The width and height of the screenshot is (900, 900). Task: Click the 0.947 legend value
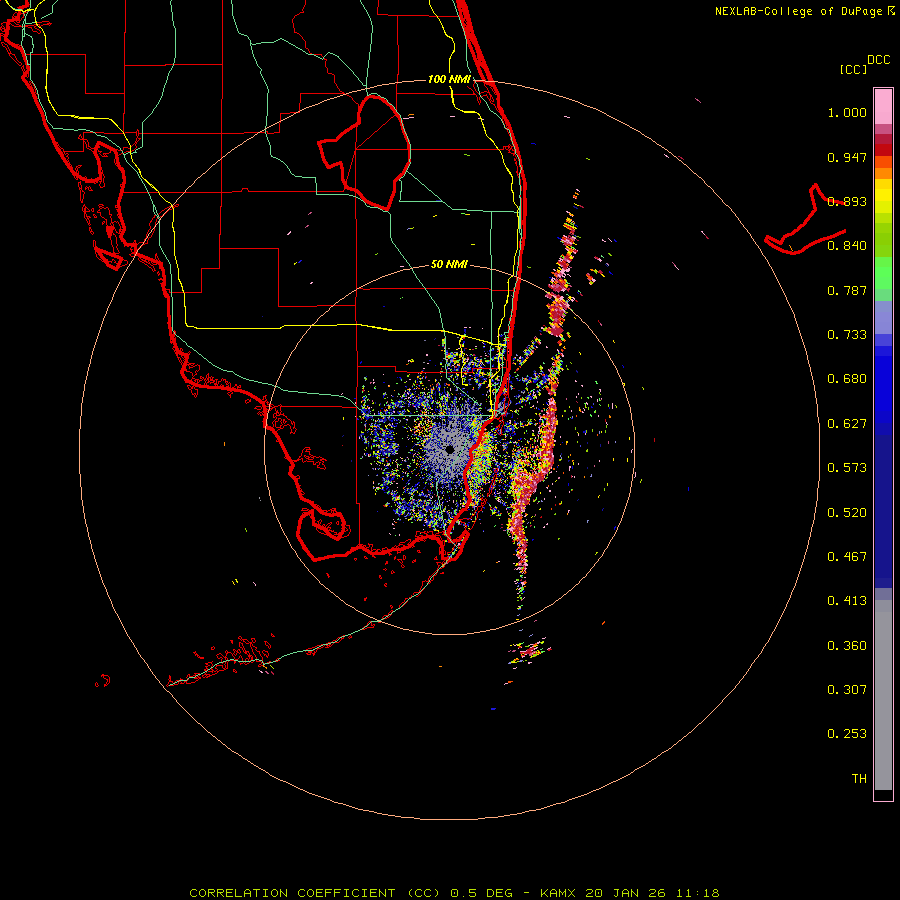click(847, 157)
